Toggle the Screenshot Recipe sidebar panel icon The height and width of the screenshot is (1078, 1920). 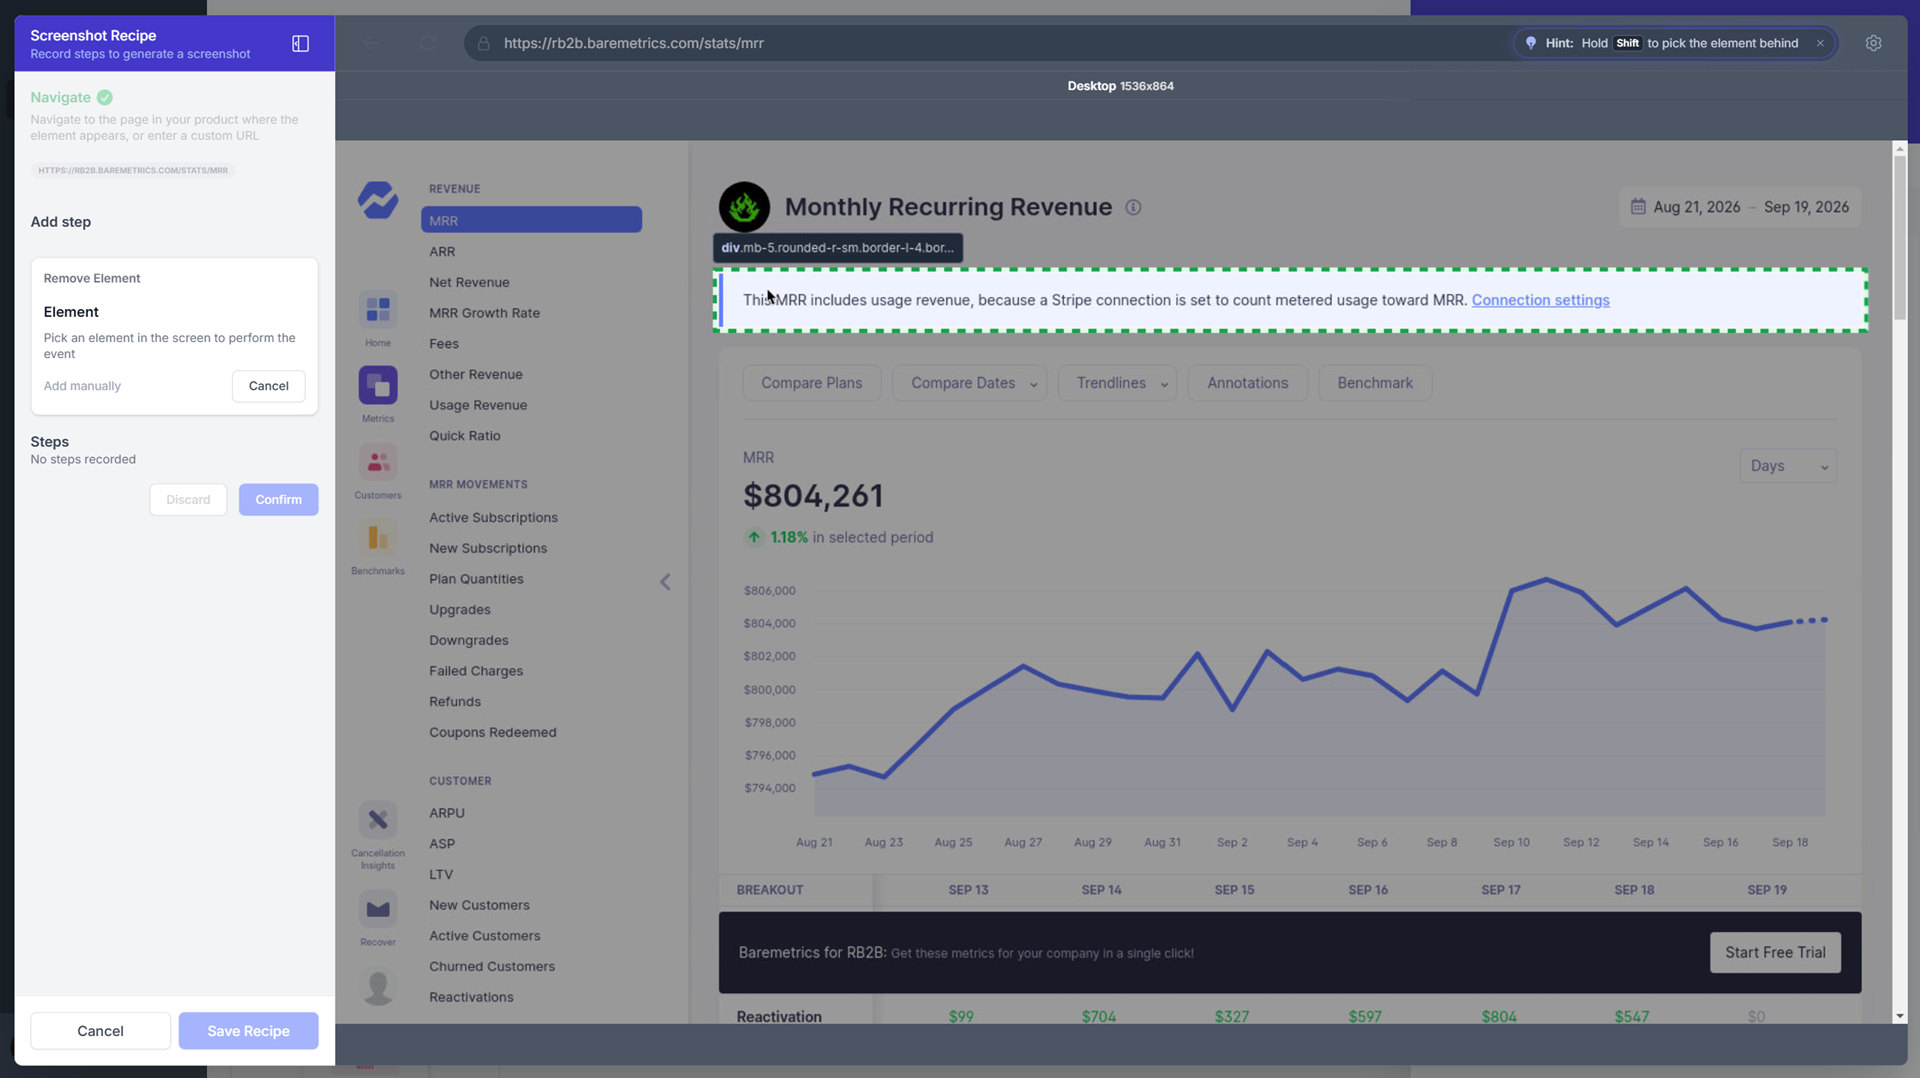tap(300, 44)
